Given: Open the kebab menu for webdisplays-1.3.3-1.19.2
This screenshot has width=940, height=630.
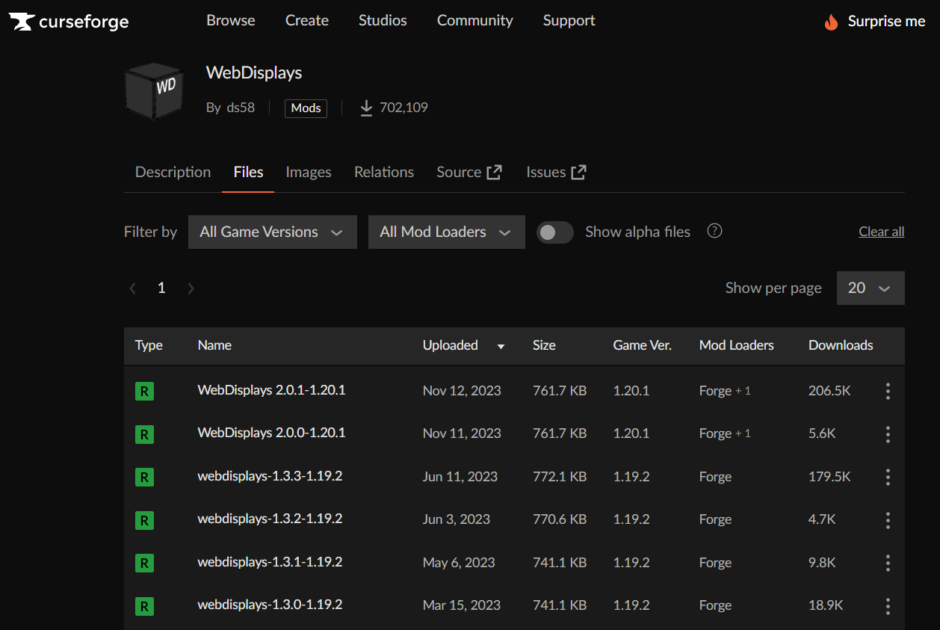Looking at the screenshot, I should point(888,477).
